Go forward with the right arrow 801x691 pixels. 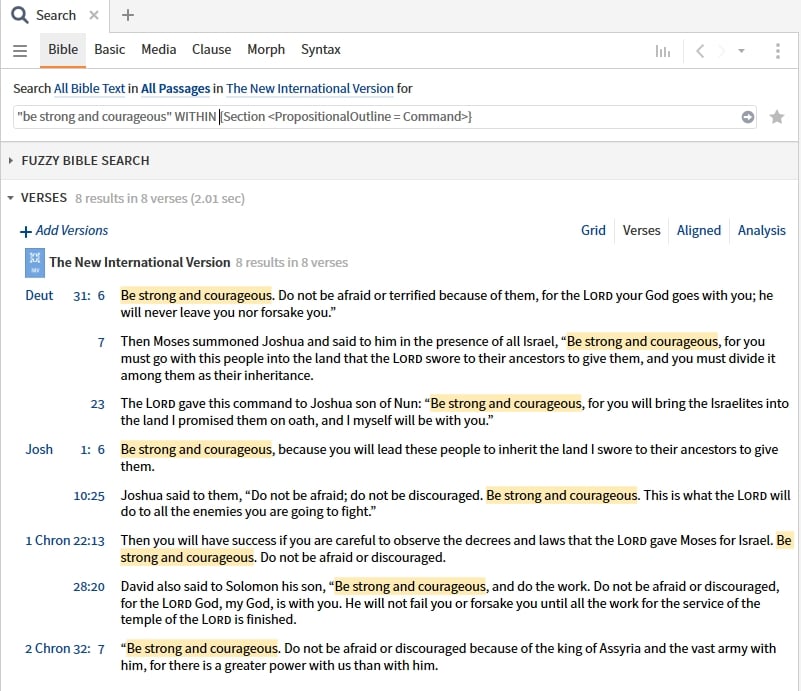point(721,51)
